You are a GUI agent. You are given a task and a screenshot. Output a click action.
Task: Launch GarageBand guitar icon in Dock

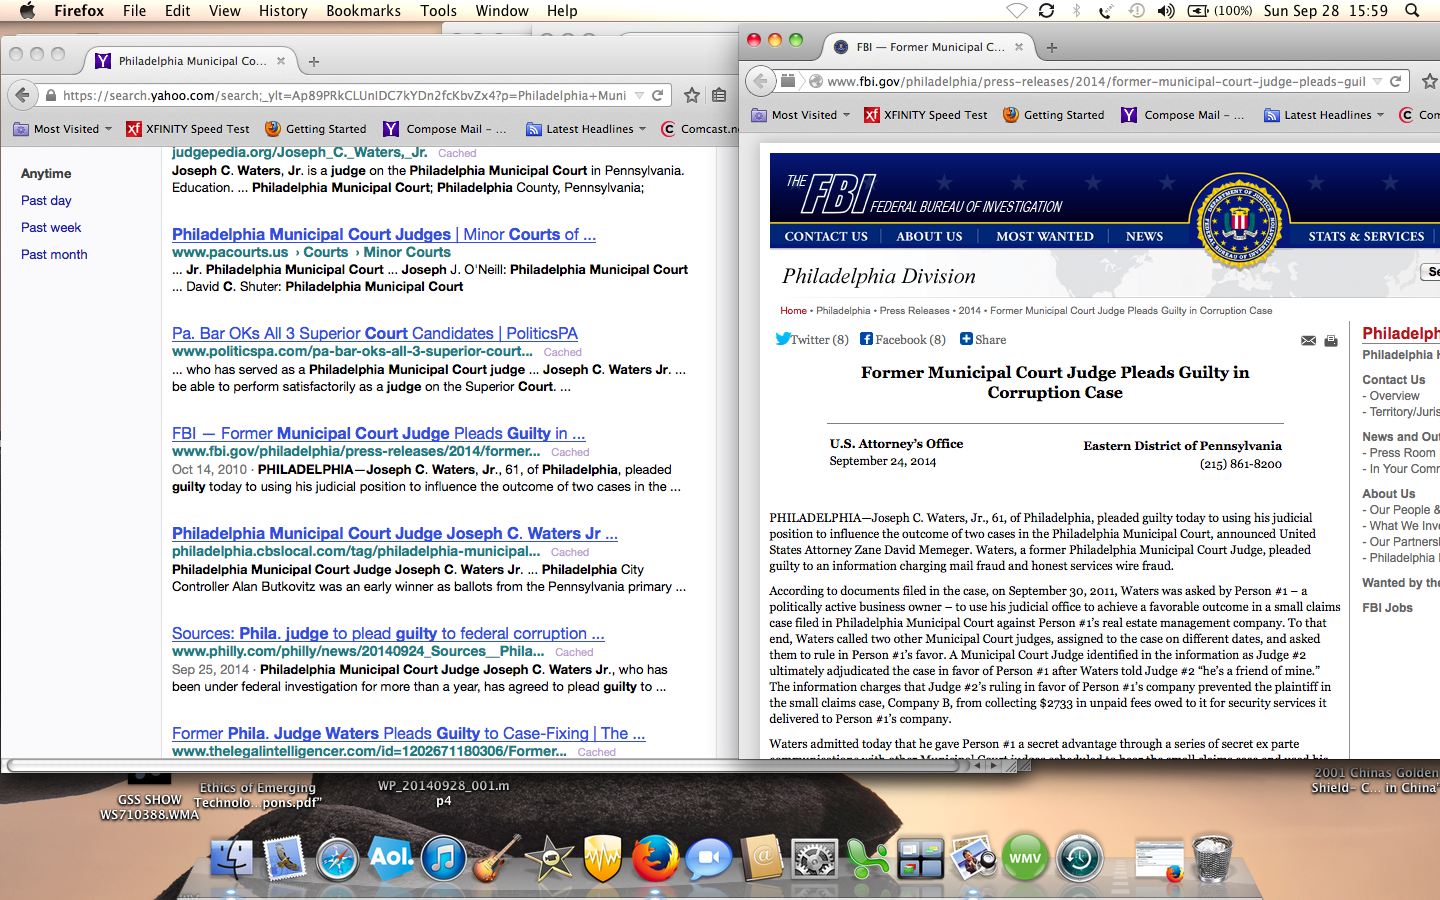point(497,859)
